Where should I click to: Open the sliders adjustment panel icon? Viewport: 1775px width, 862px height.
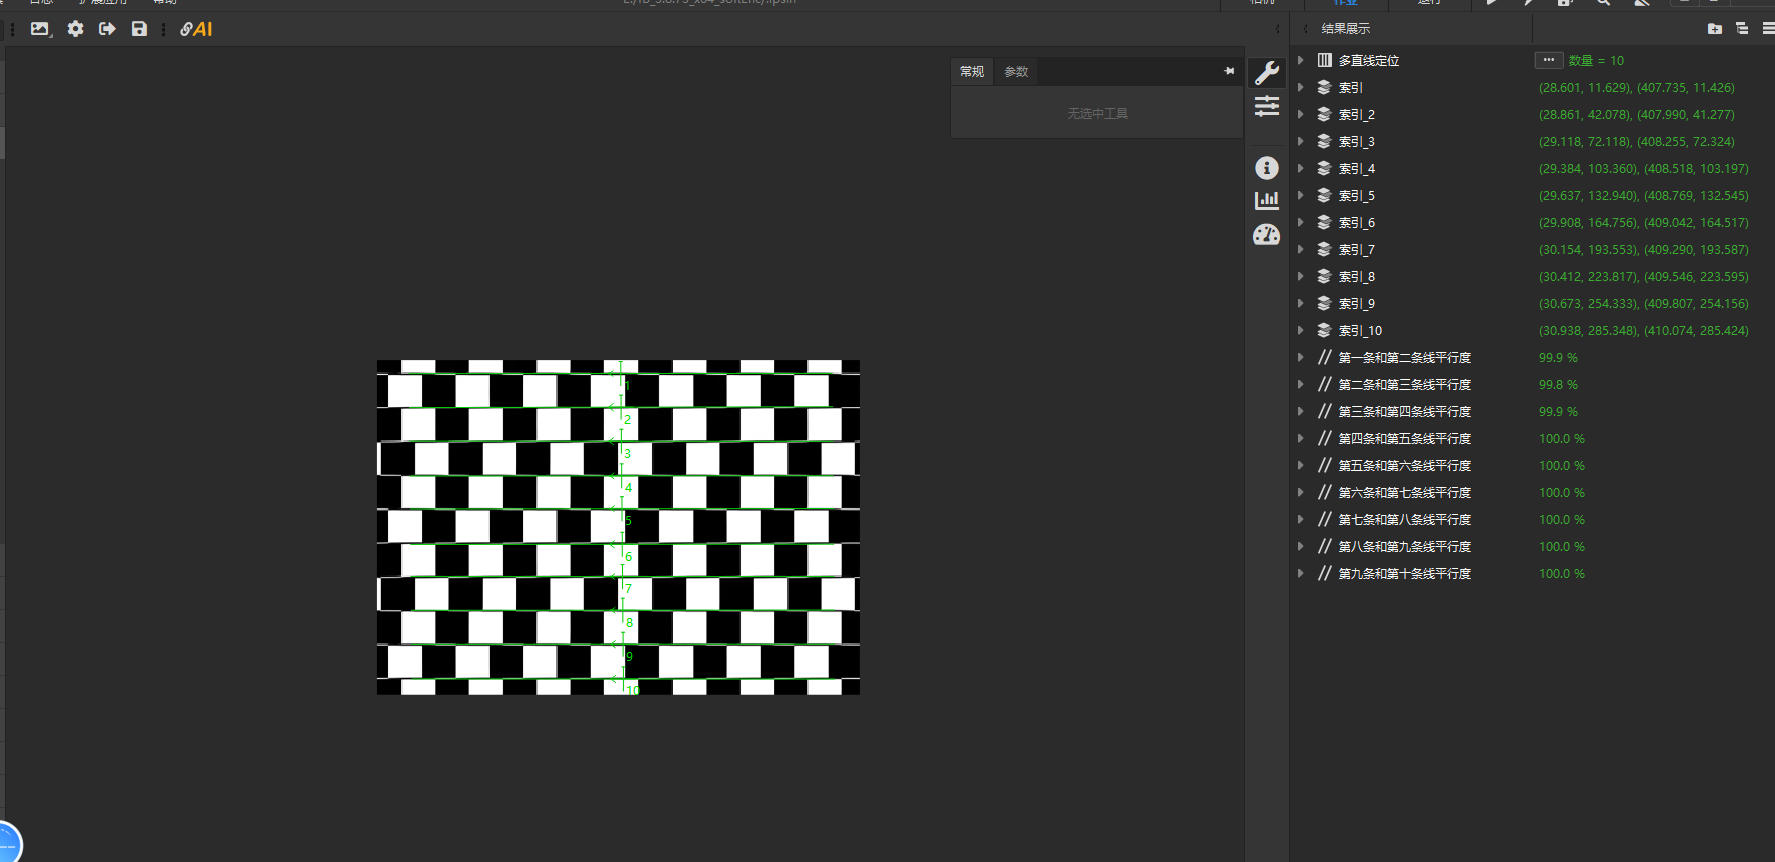coord(1266,105)
